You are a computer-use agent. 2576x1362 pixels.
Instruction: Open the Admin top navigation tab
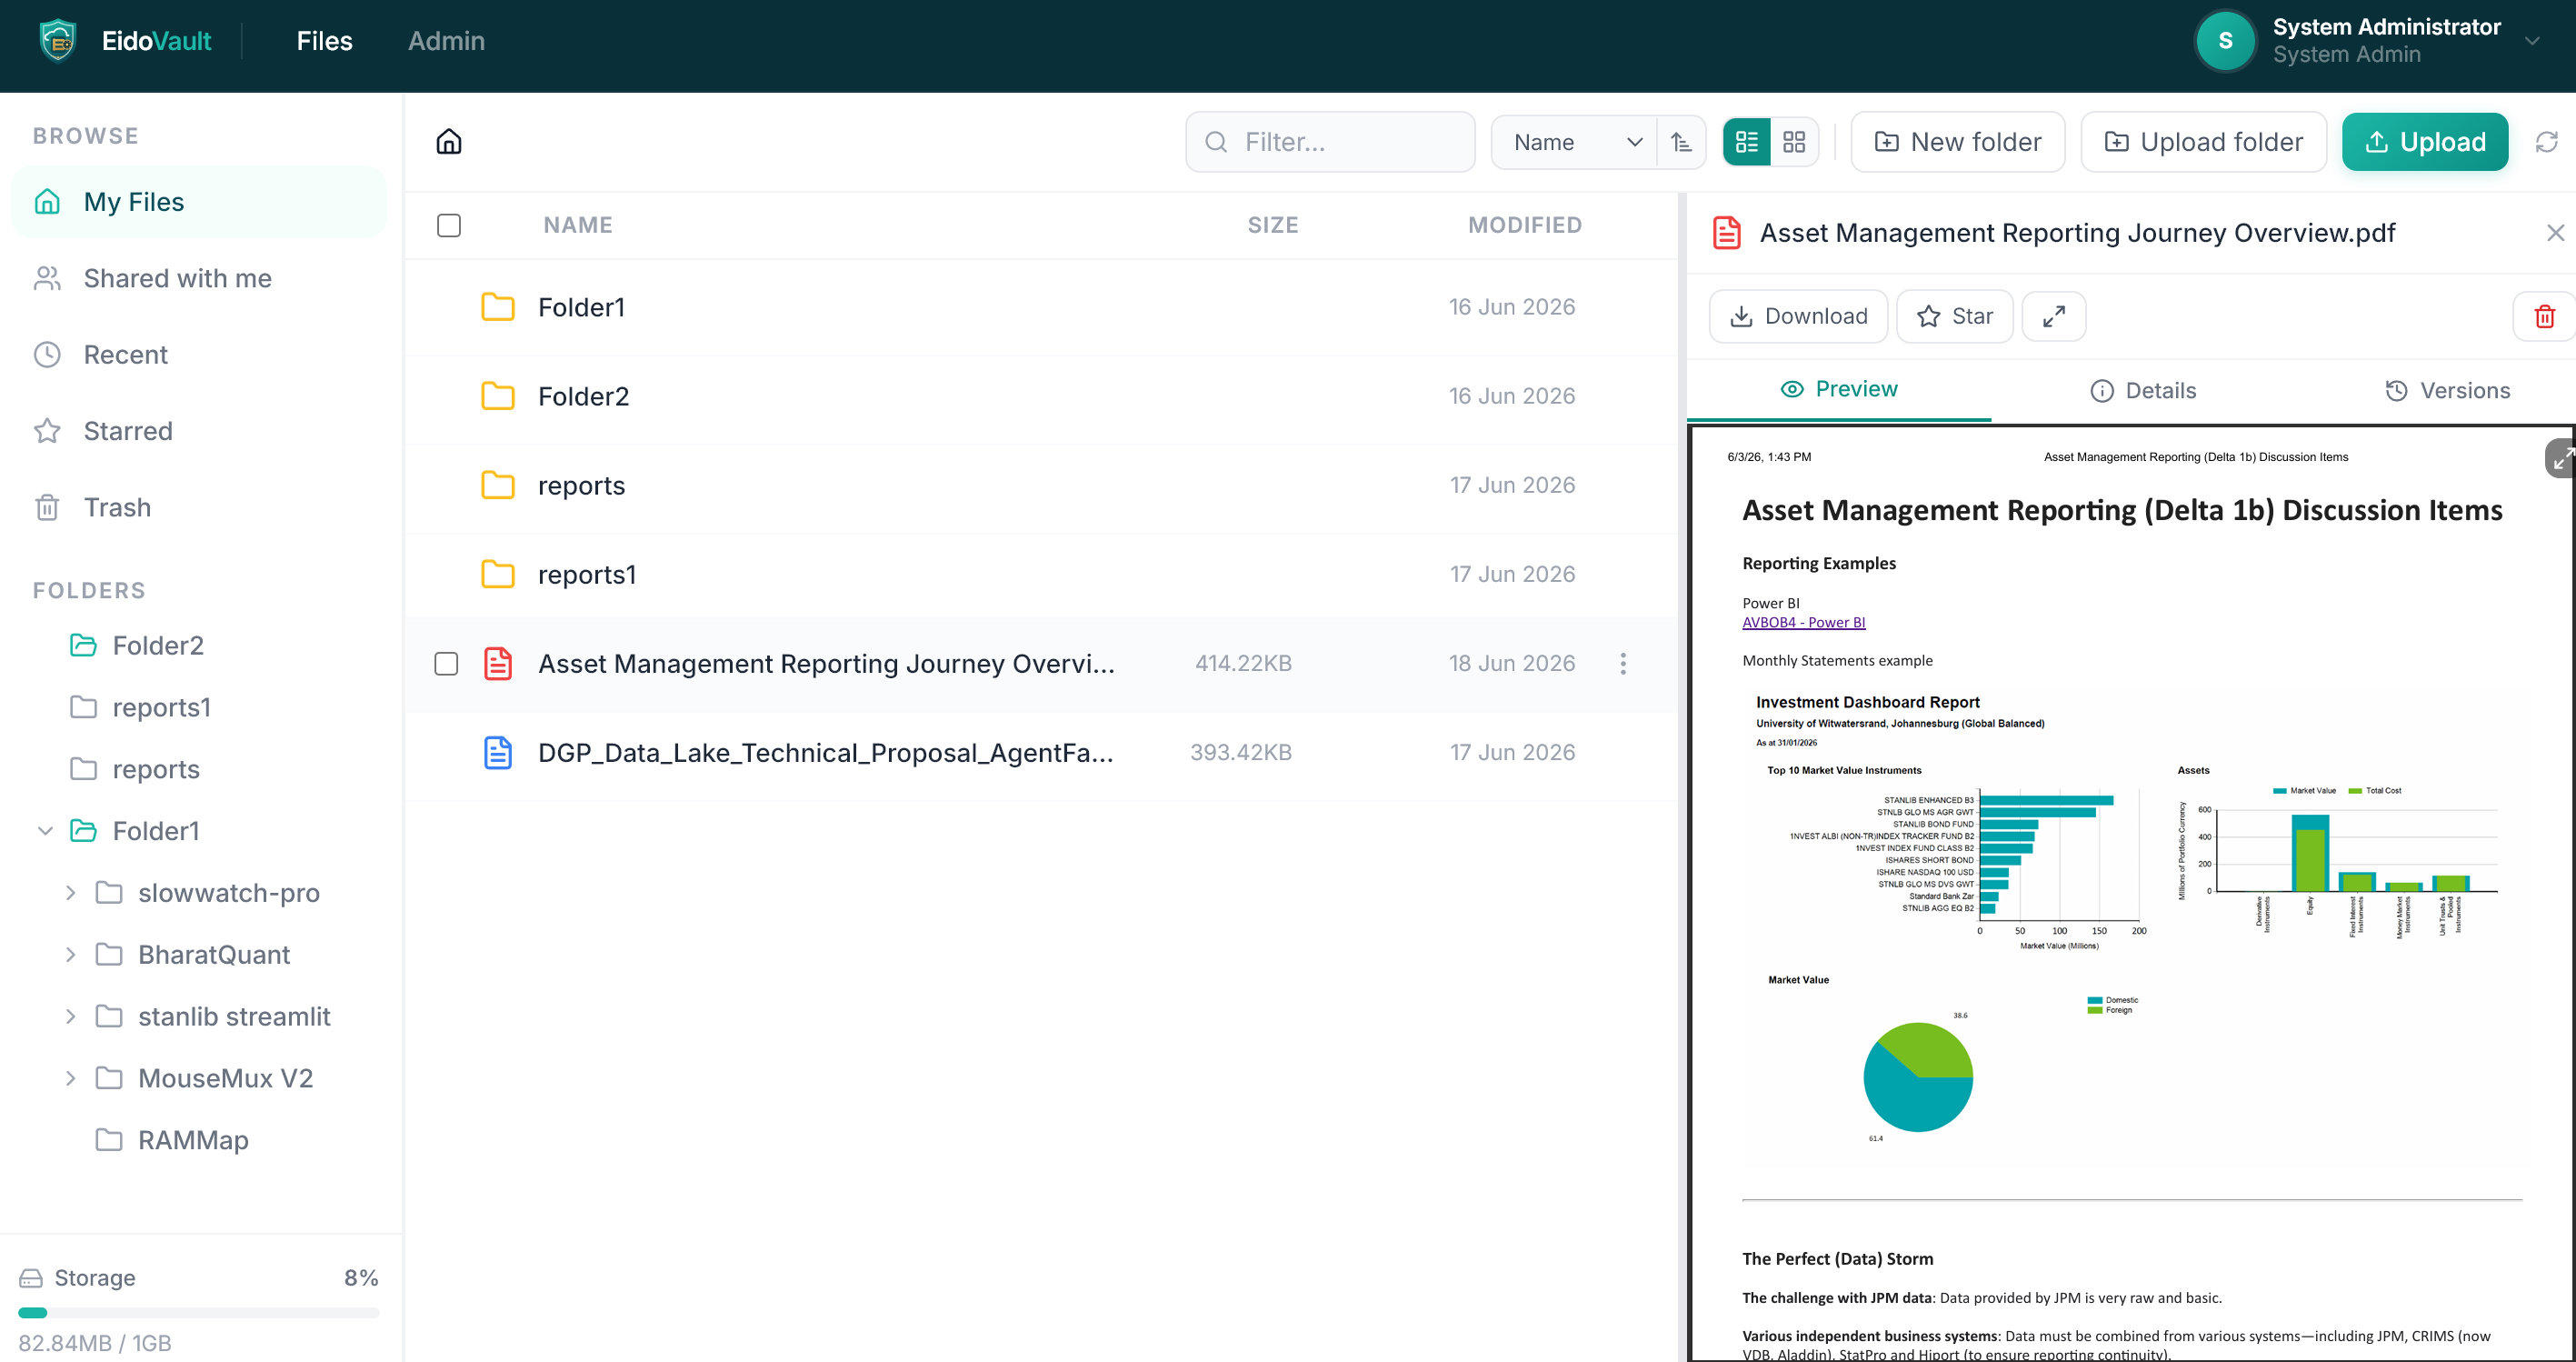(446, 41)
